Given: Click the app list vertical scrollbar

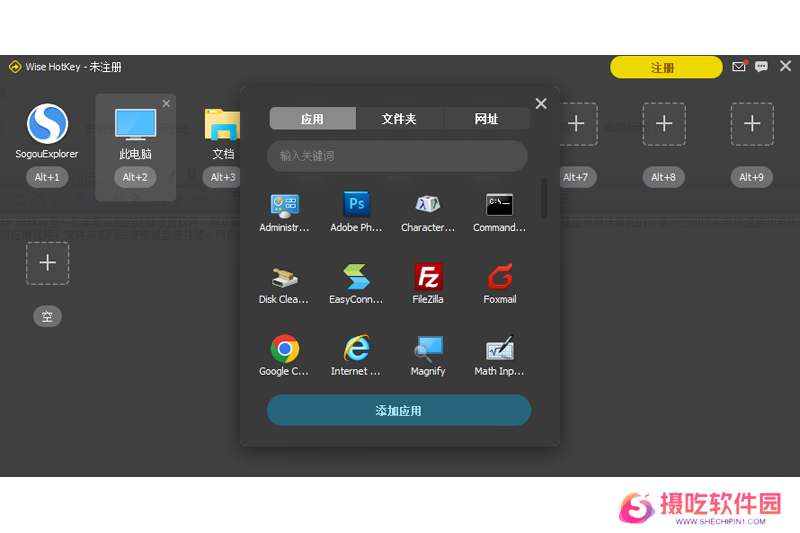Looking at the screenshot, I should coord(544,198).
